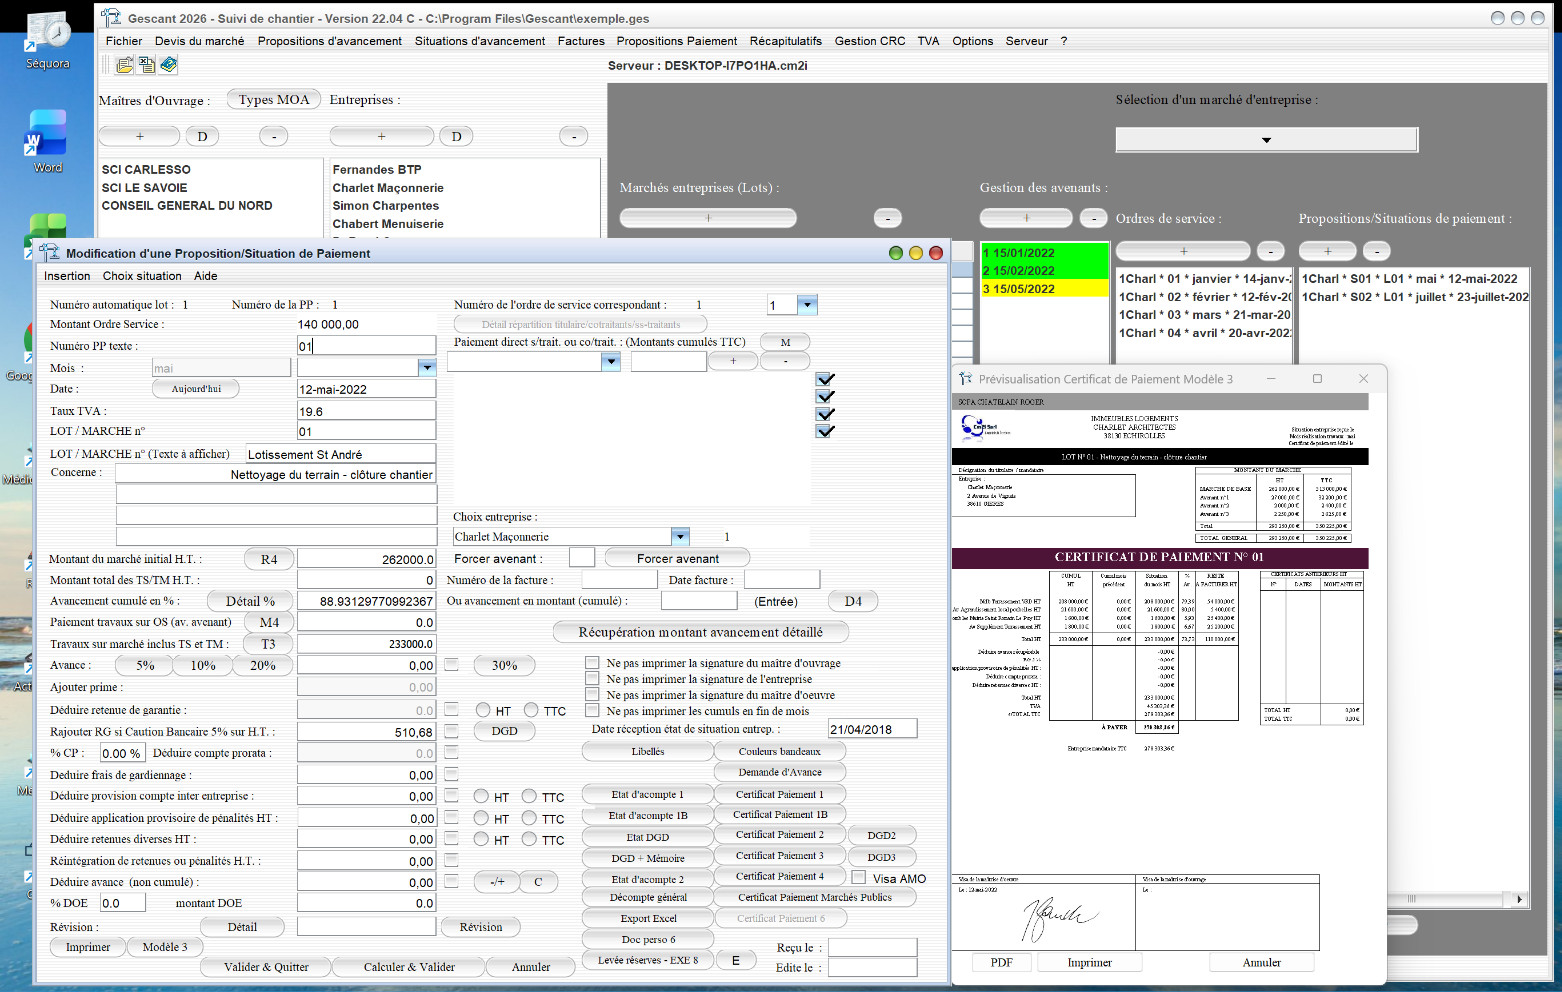
Task: Open the 'Couleurs bandeaux' settings button
Action: [780, 751]
